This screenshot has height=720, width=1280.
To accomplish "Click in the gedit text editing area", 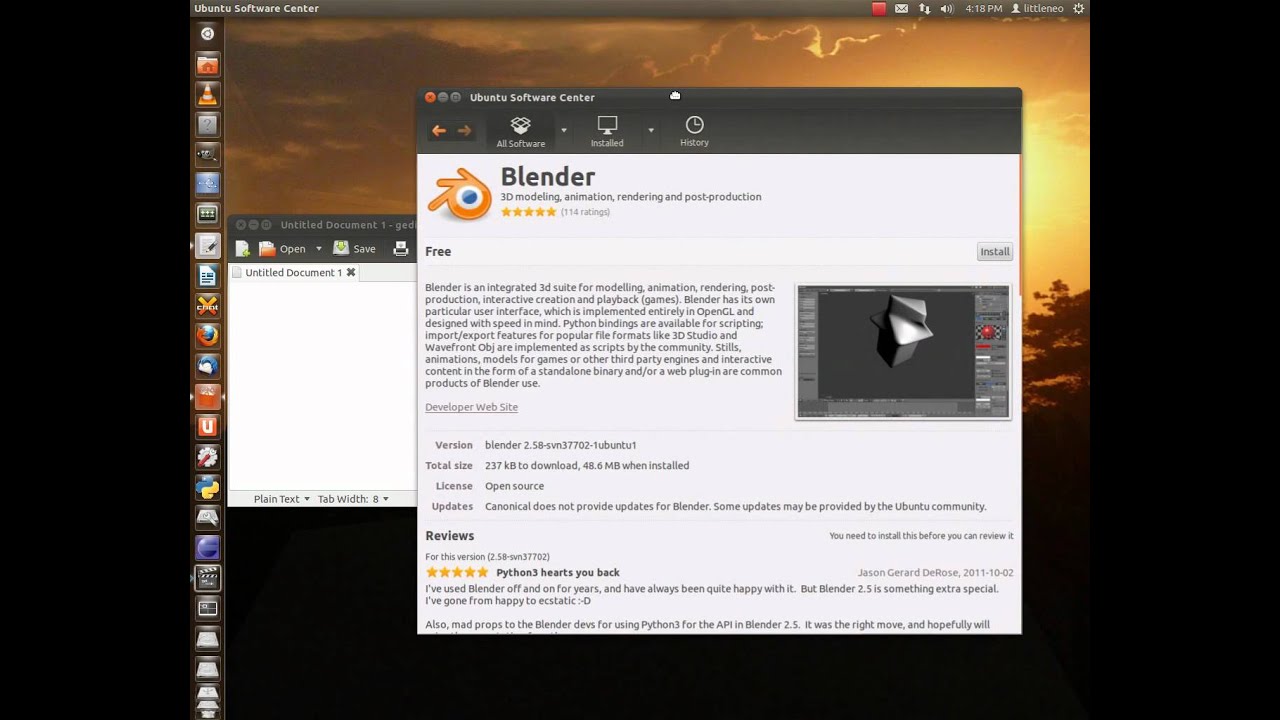I will coord(322,385).
